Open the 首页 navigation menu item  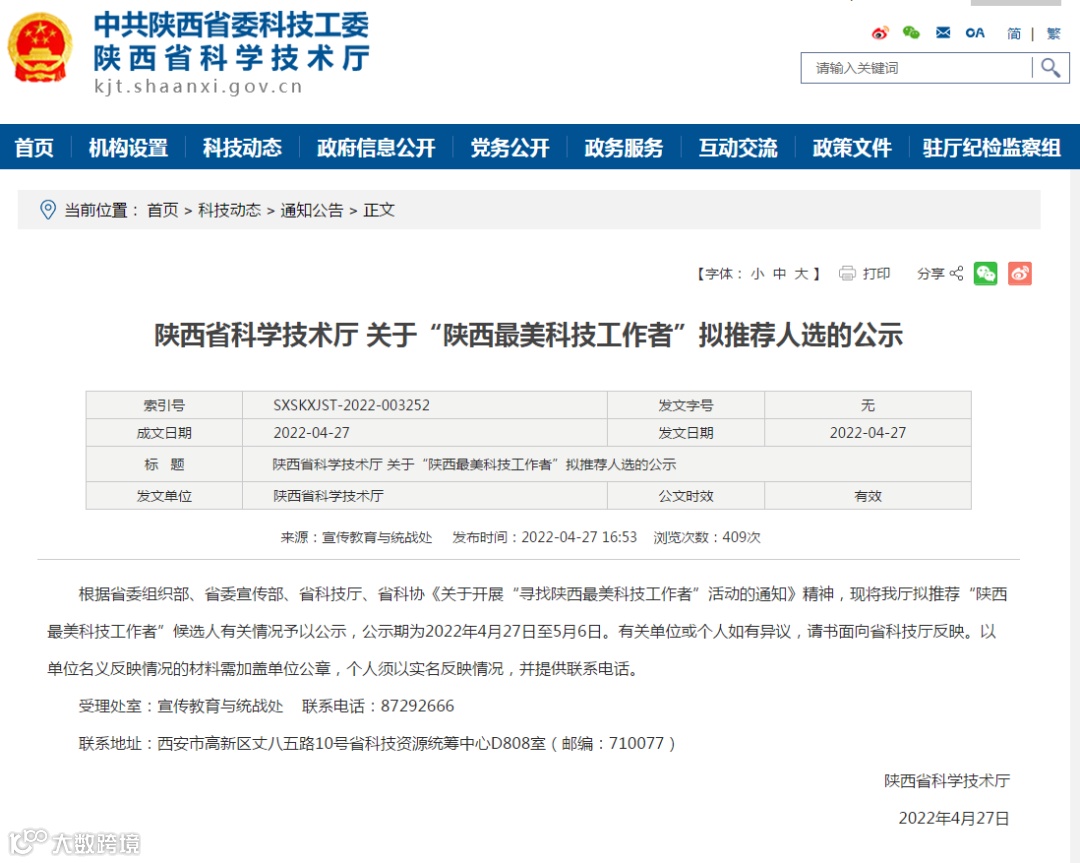(34, 147)
